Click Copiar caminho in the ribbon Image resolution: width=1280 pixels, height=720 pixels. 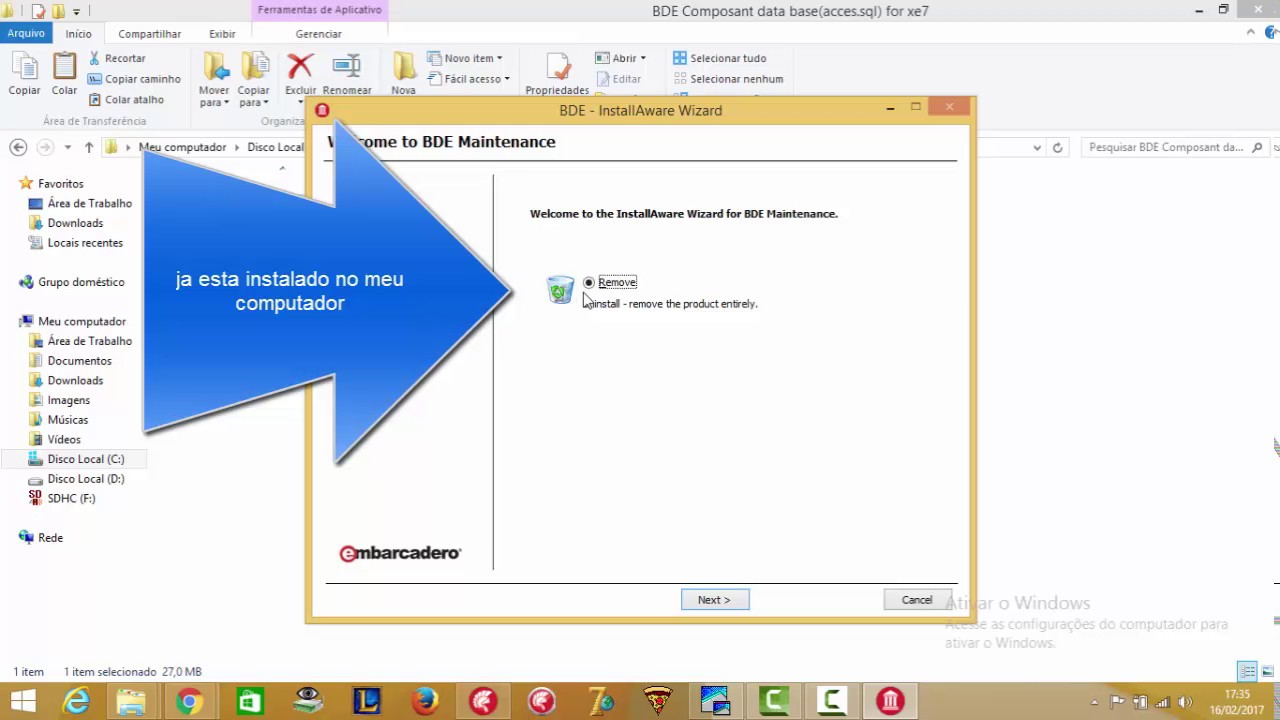coord(134,79)
